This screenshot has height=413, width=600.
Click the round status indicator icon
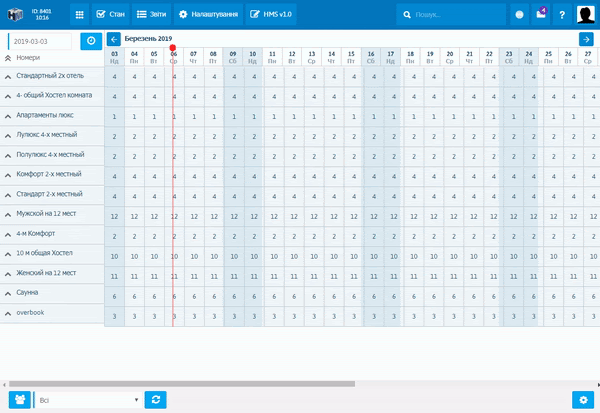click(x=519, y=15)
